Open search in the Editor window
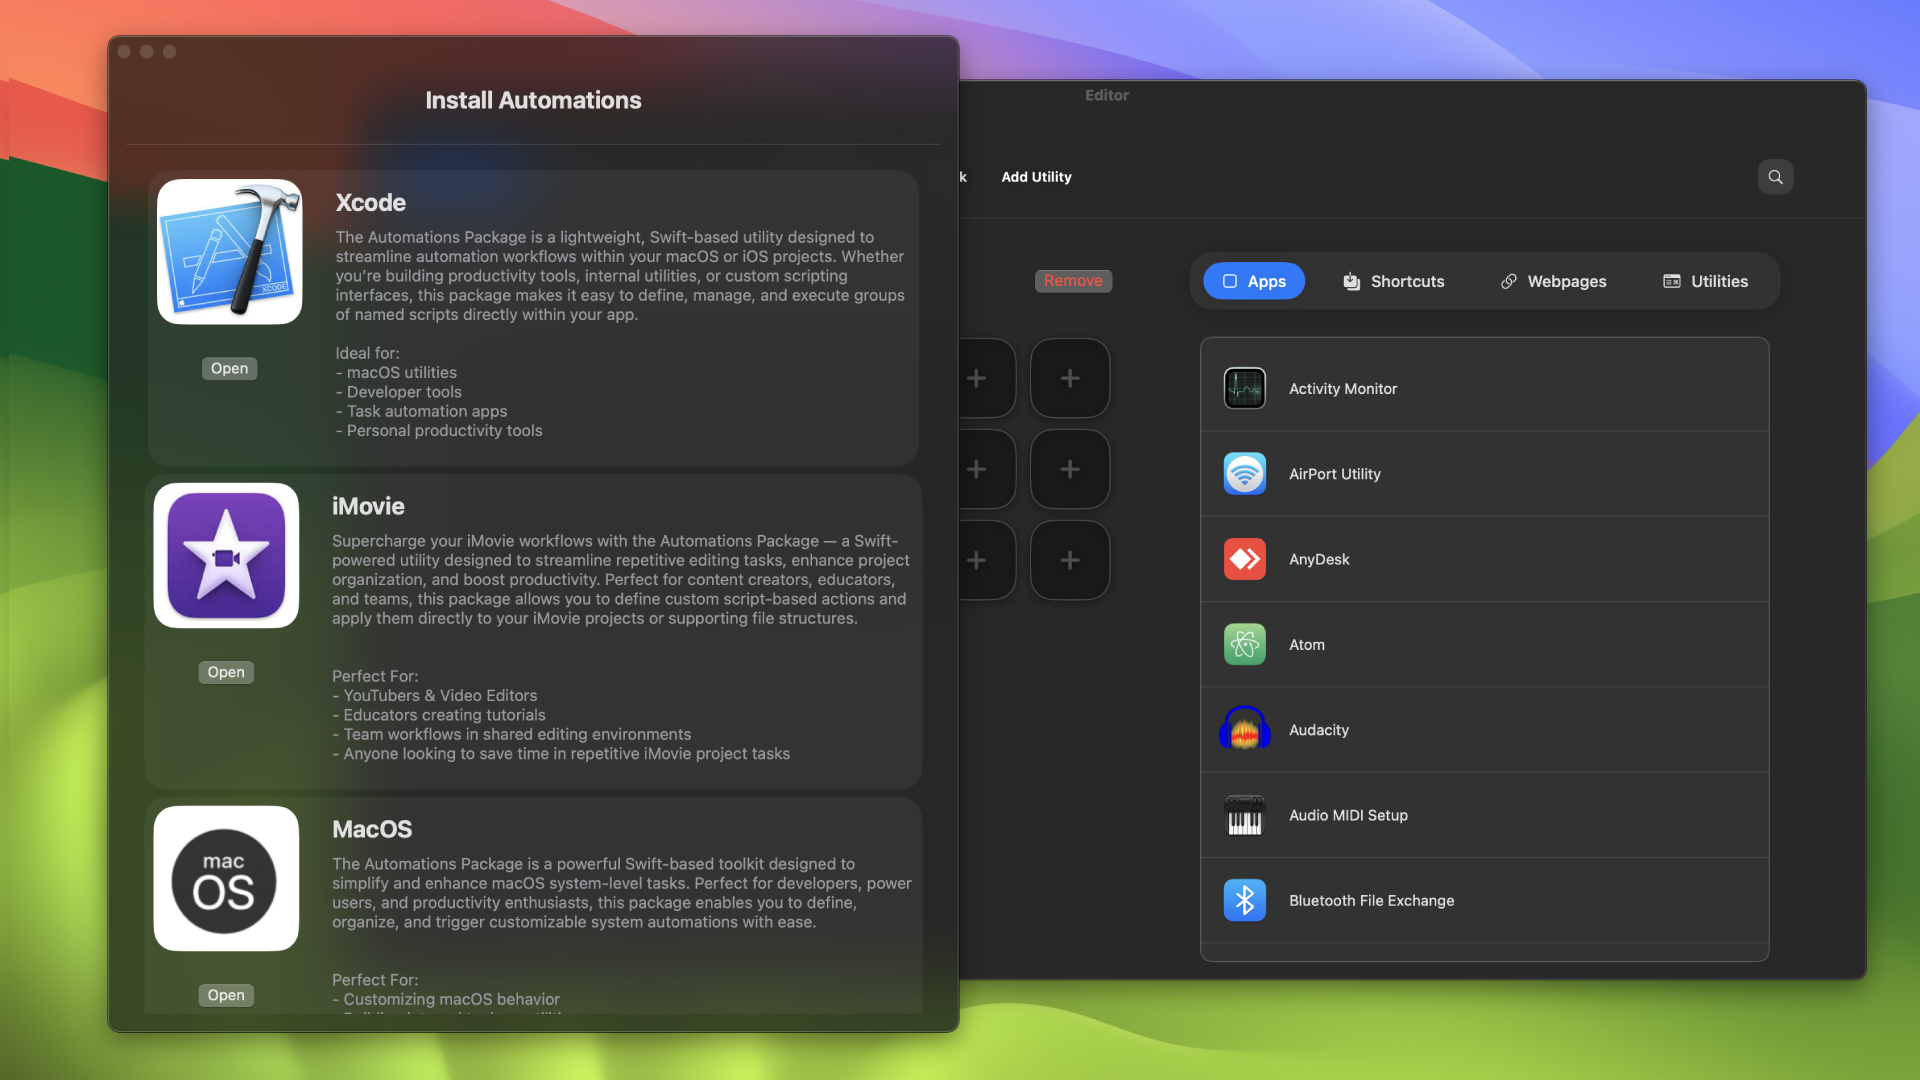Viewport: 1920px width, 1080px height. click(x=1775, y=177)
